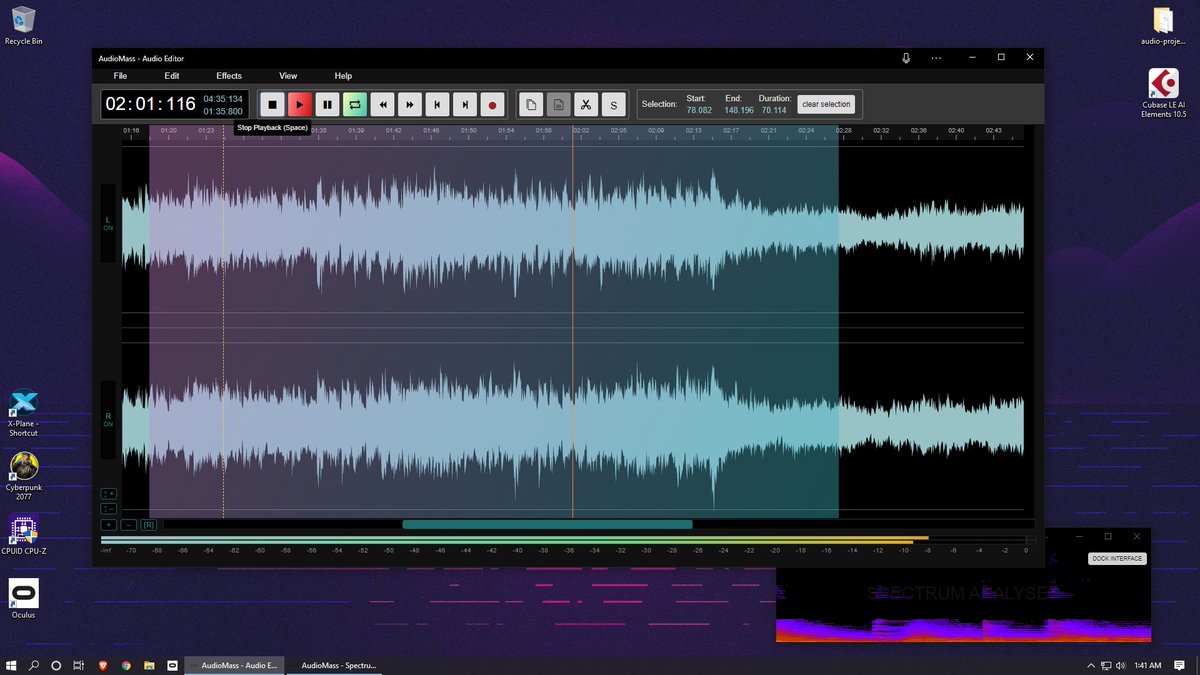The image size is (1200, 675).
Task: Start playback with the red Play icon
Action: click(300, 104)
